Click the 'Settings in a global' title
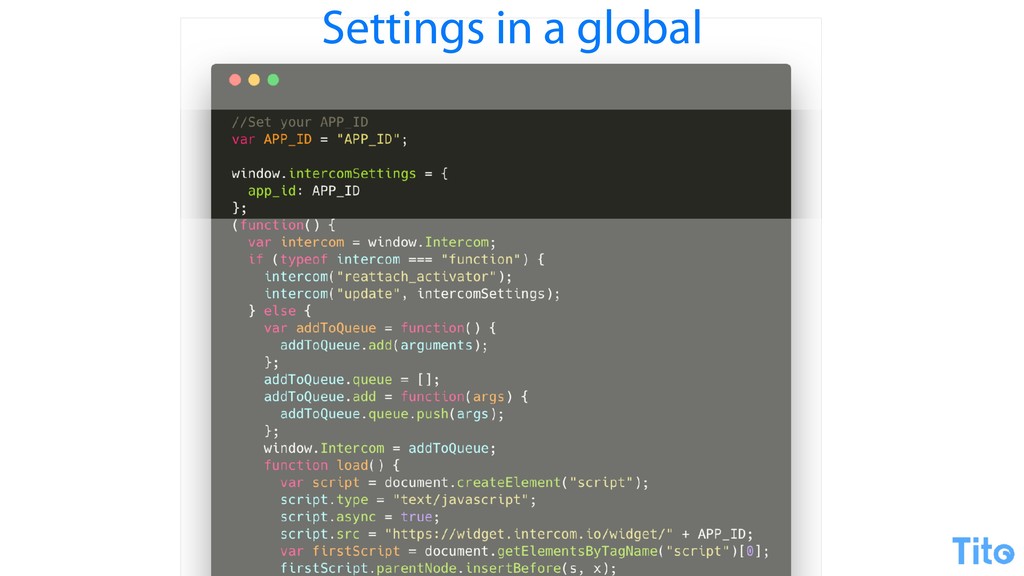 (x=511, y=28)
